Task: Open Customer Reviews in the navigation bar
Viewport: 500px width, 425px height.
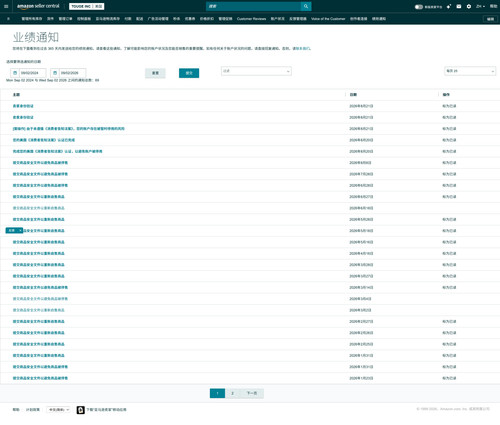Action: pos(251,19)
